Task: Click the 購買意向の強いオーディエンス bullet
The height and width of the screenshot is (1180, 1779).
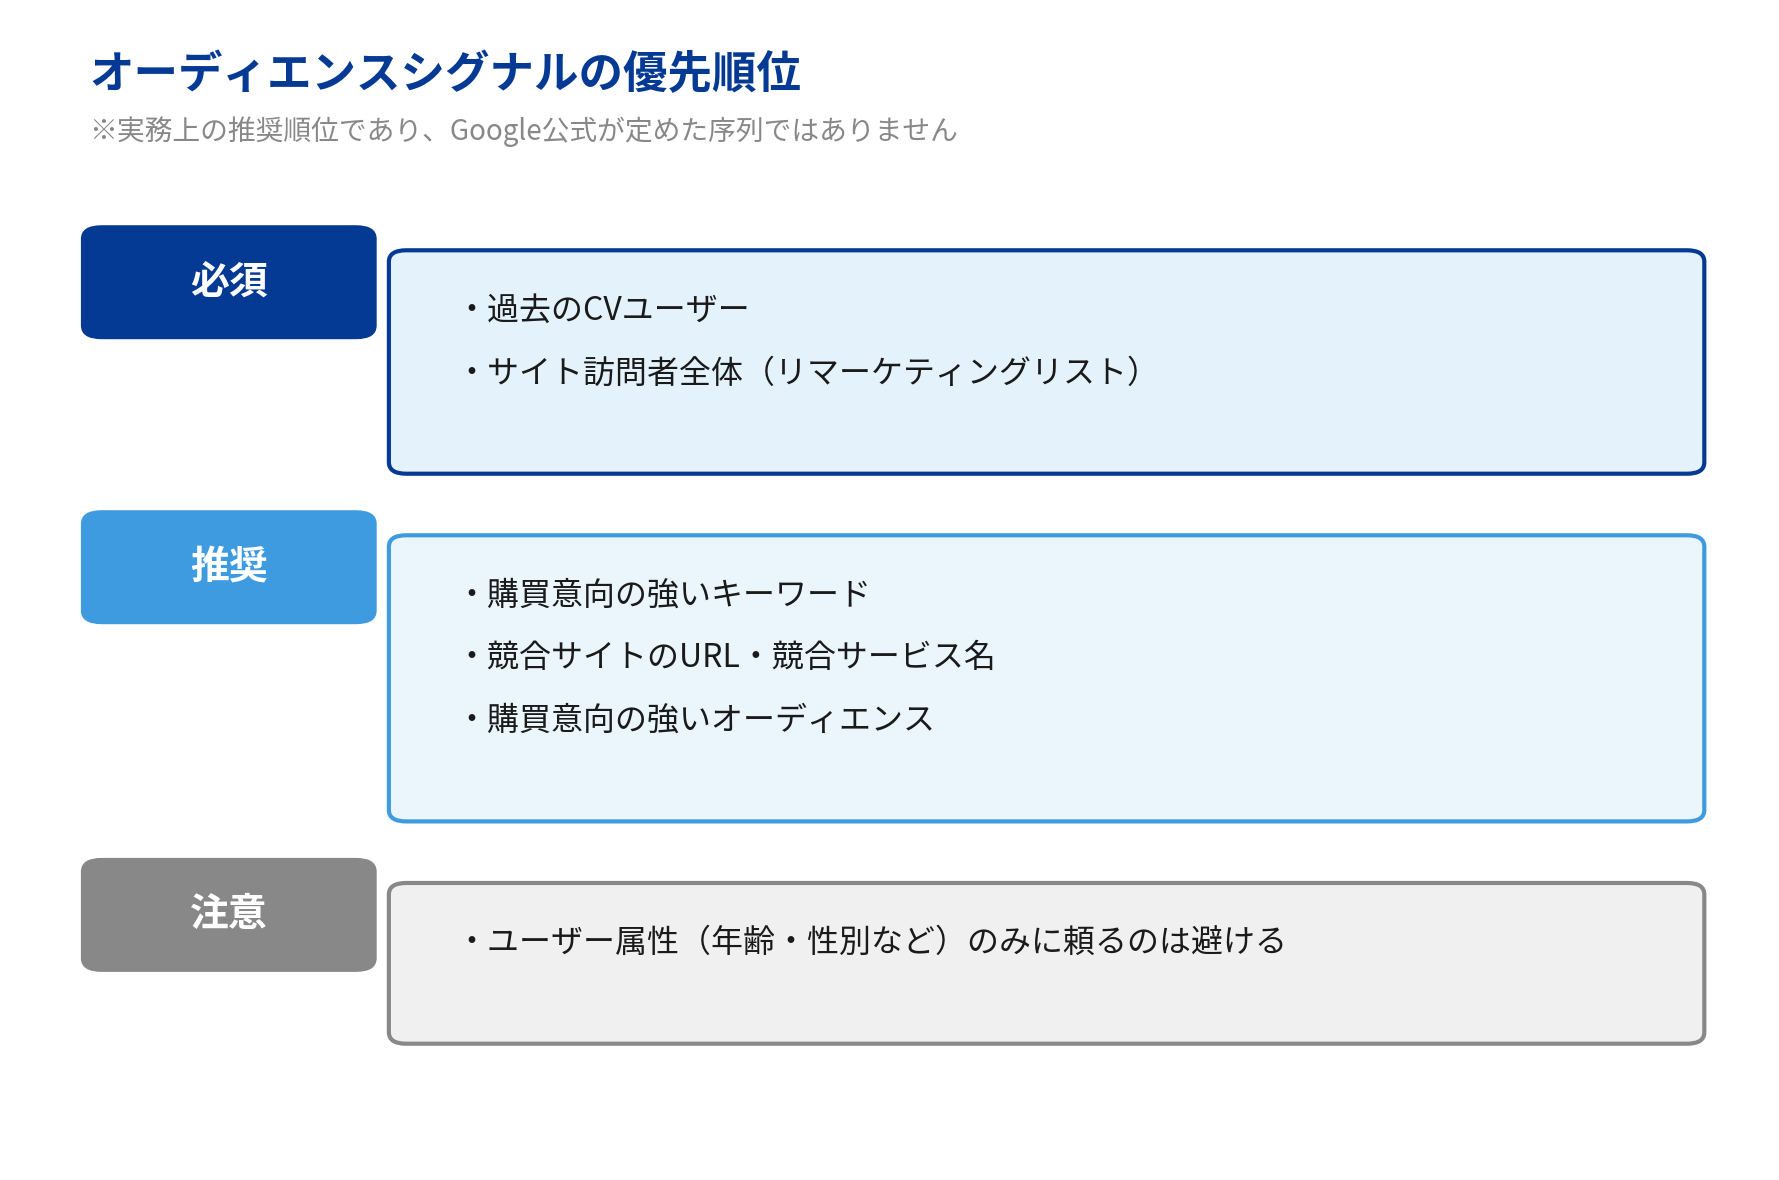Action: point(699,719)
